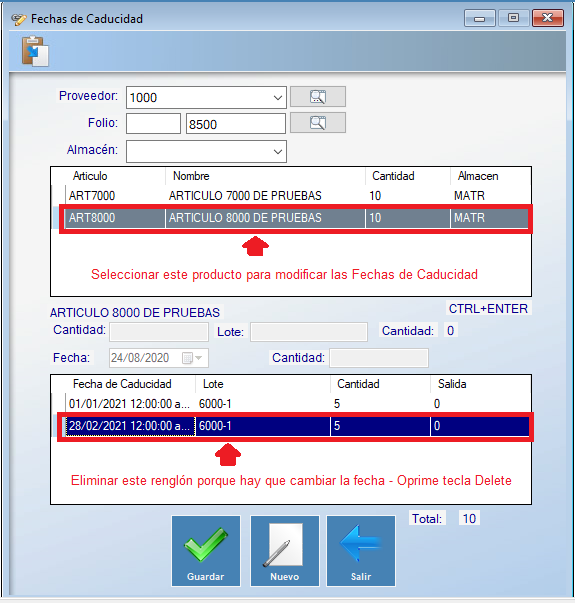The height and width of the screenshot is (603, 575).
Task: Click the blue arrow Salir button
Action: 361,551
